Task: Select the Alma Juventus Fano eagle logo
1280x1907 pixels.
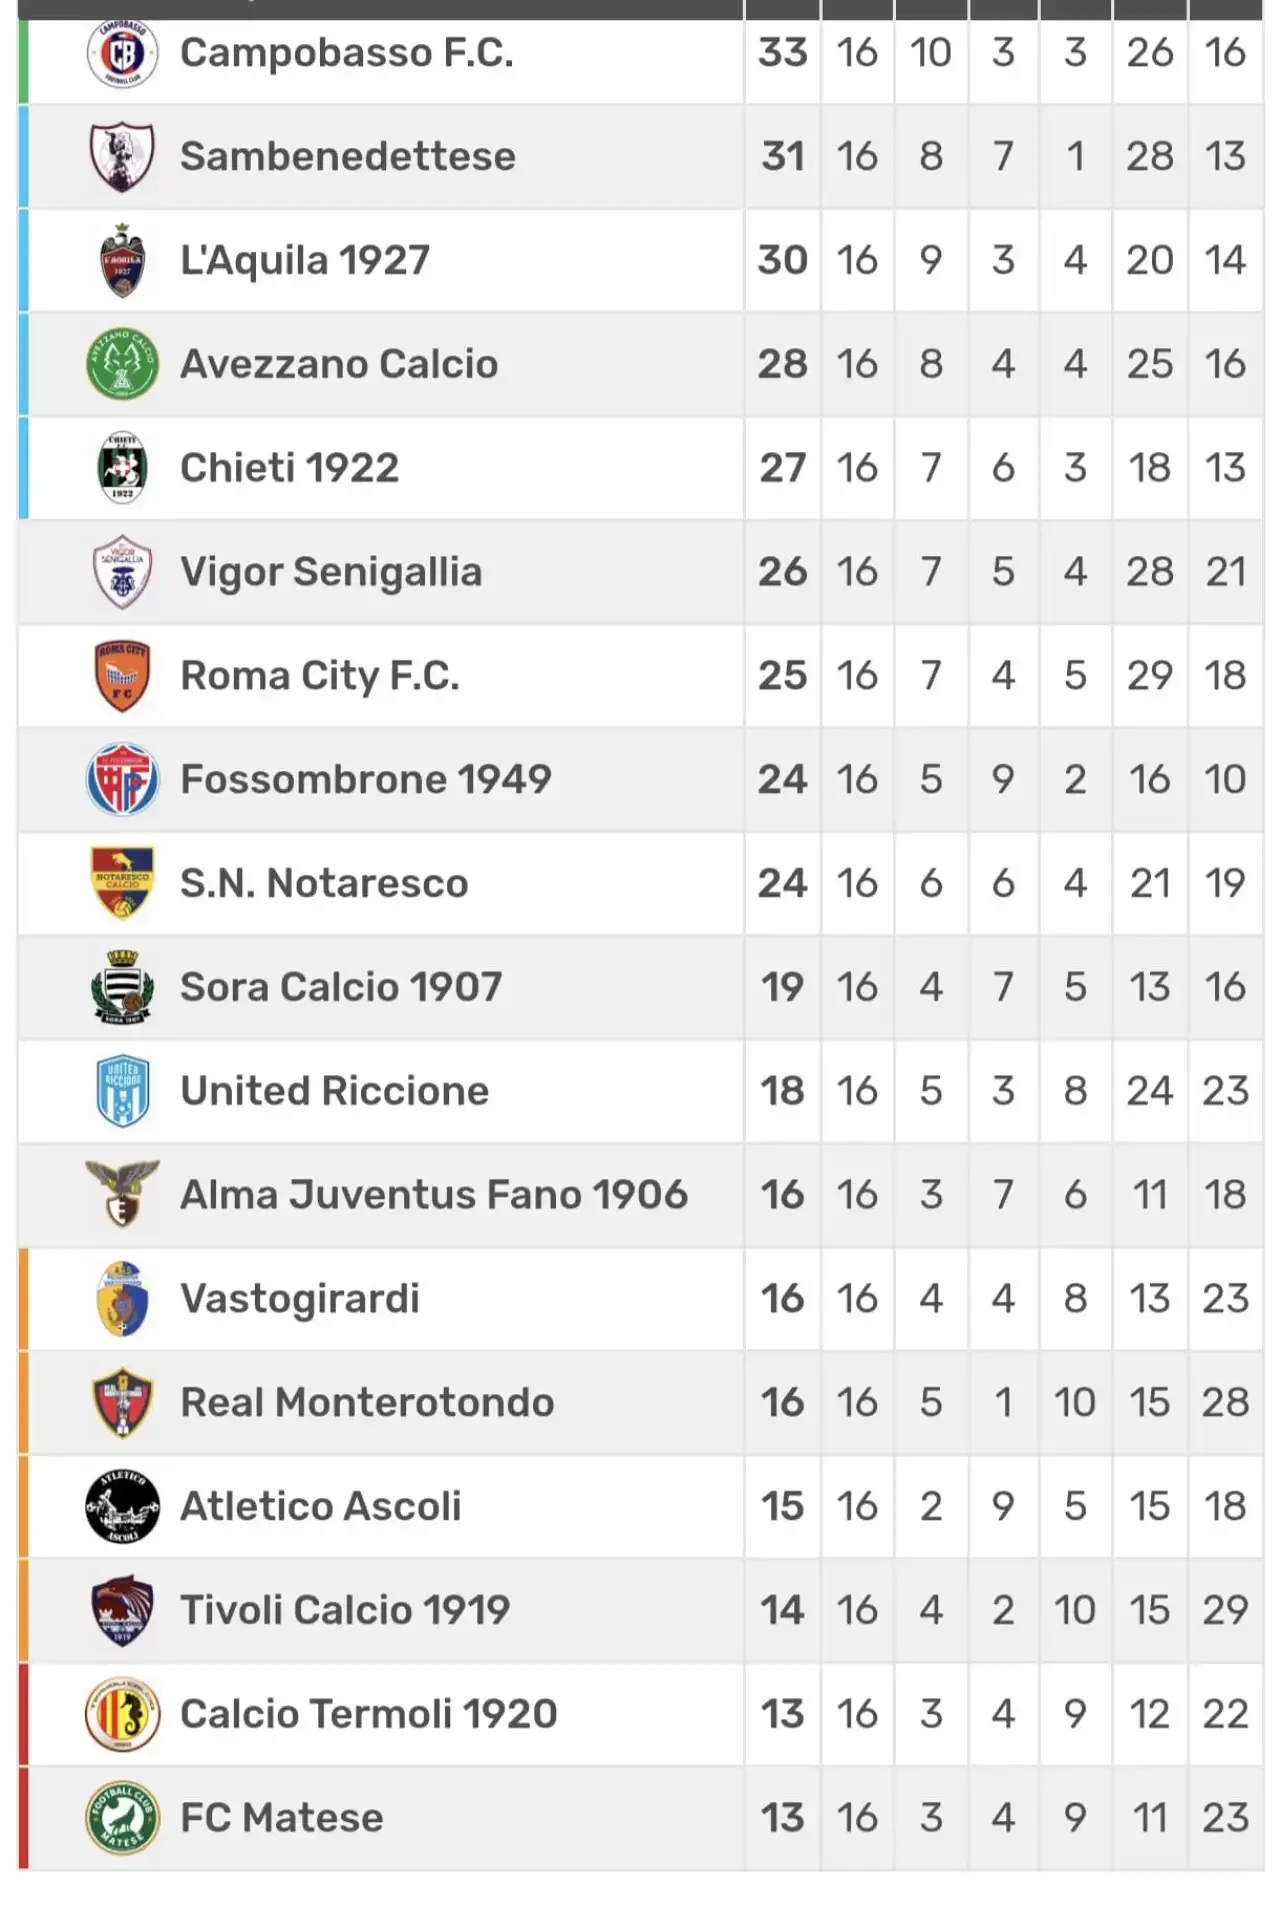Action: 122,1194
